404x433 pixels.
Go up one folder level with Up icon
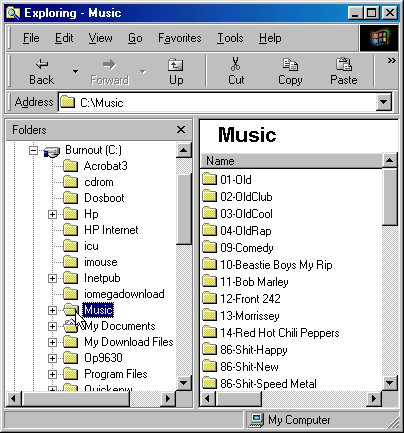pyautogui.click(x=175, y=65)
